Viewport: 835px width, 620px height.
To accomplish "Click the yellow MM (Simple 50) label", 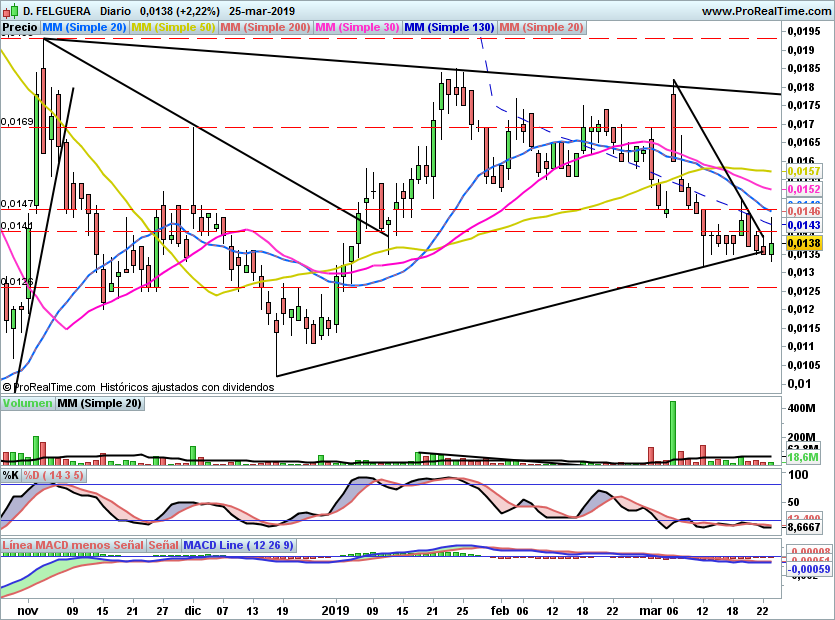I will (x=173, y=27).
